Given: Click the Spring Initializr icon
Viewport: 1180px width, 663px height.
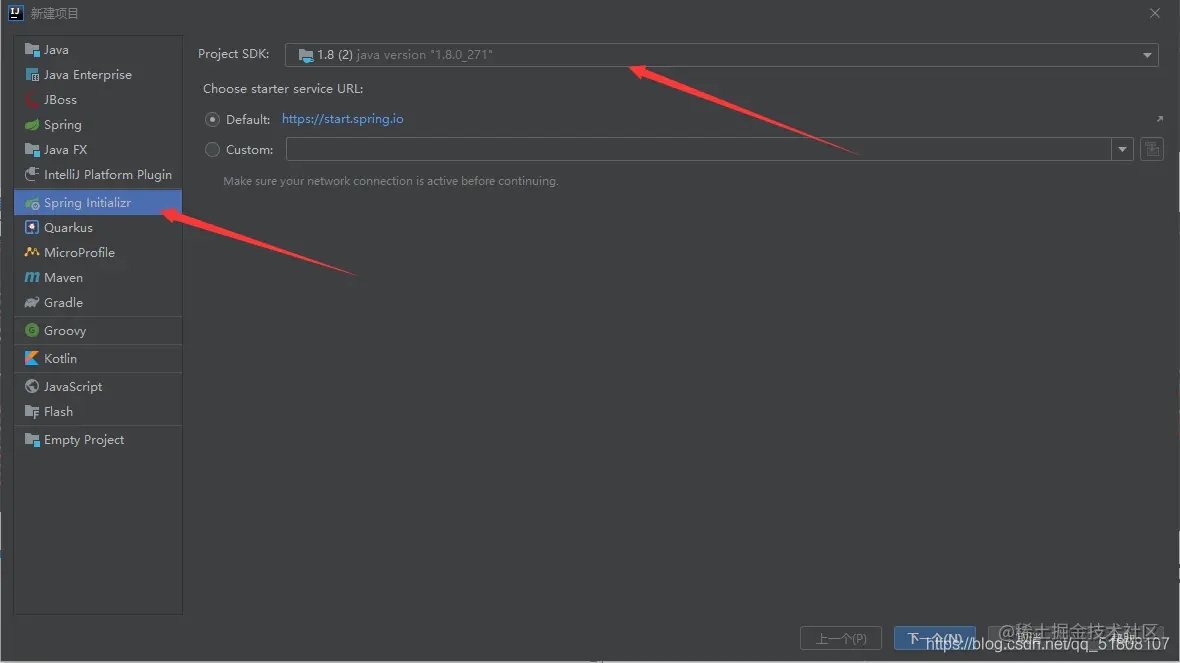Looking at the screenshot, I should [32, 202].
